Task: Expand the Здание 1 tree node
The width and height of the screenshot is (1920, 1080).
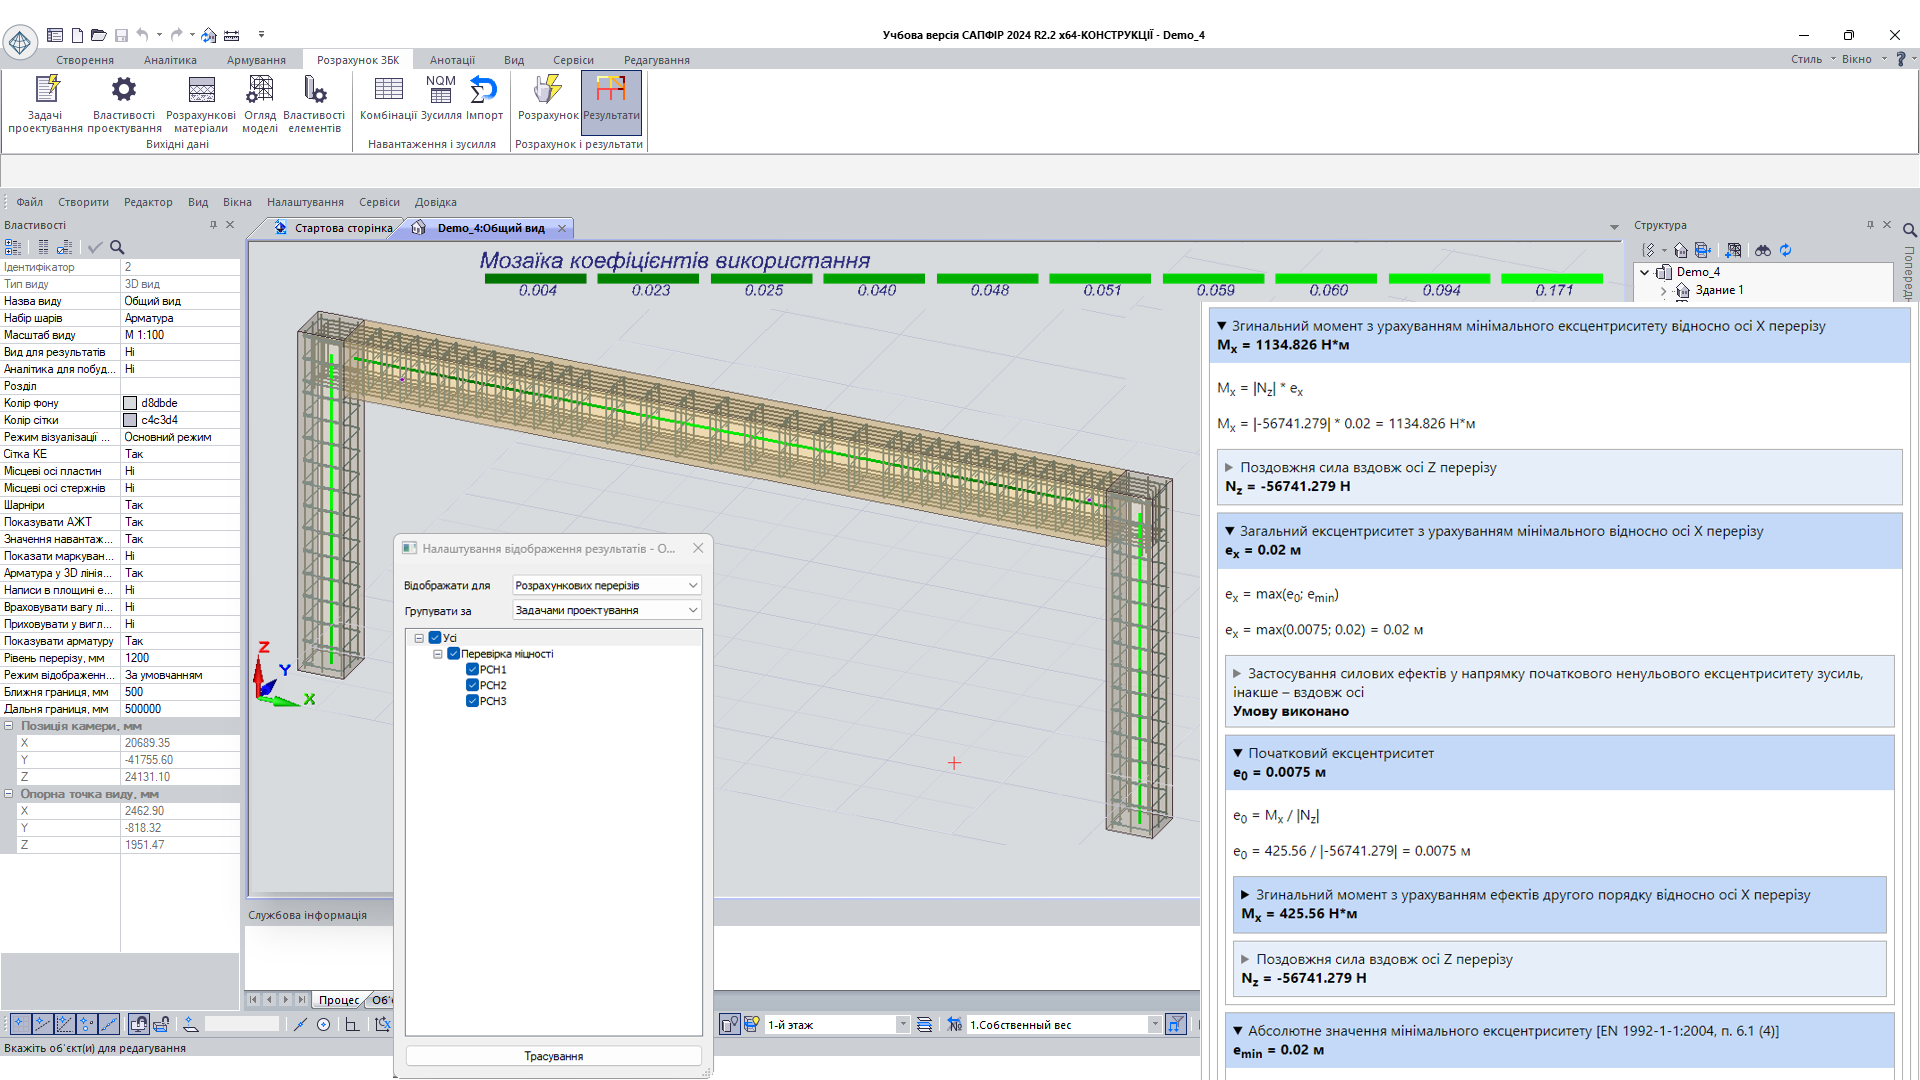Action: [1663, 291]
